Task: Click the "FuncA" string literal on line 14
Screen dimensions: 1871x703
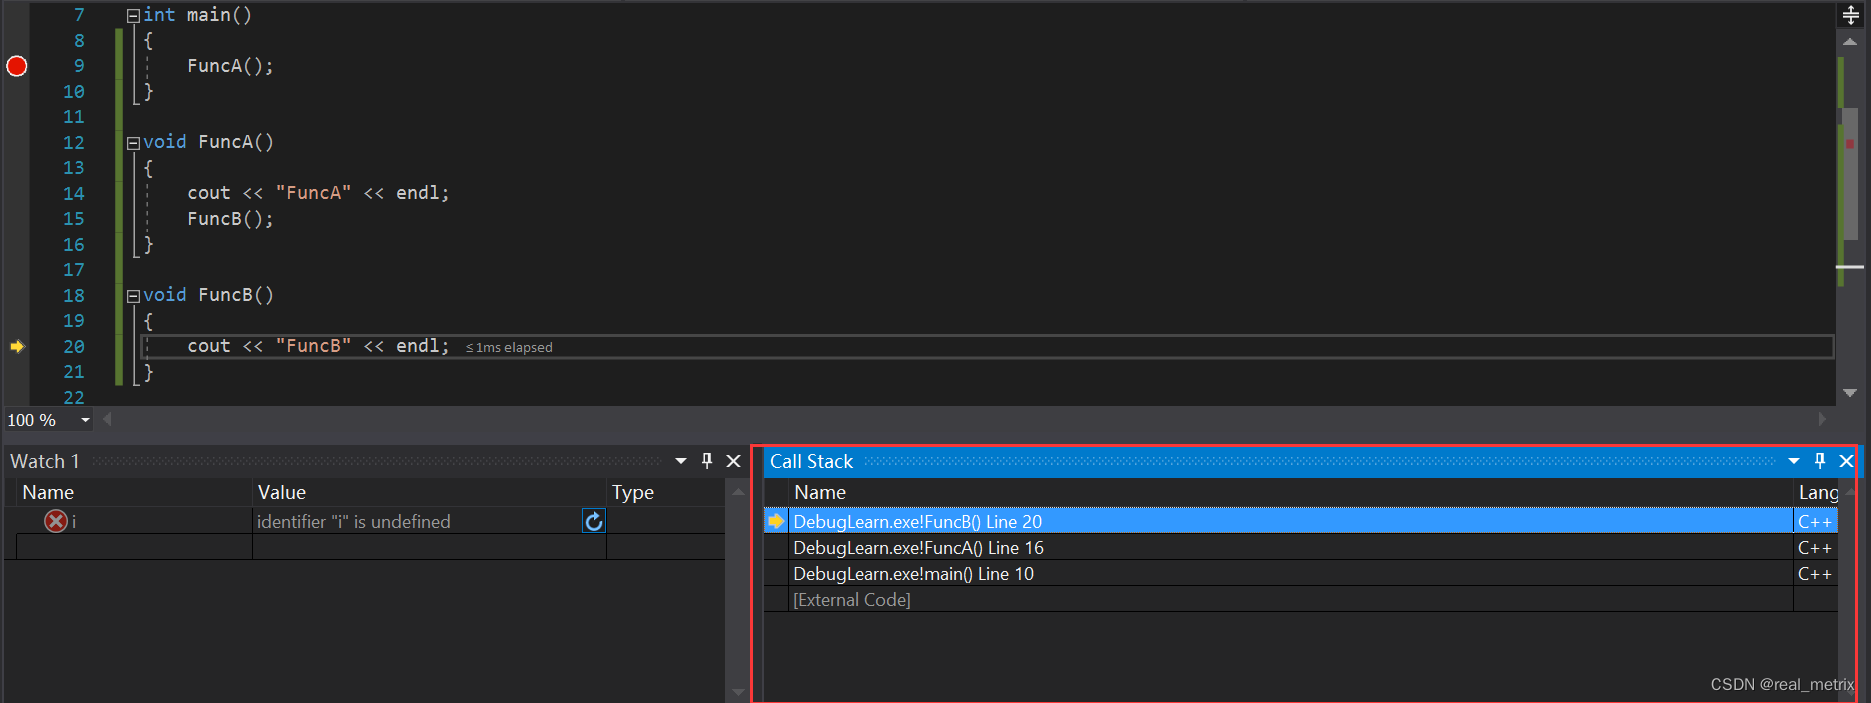Action: (x=313, y=193)
